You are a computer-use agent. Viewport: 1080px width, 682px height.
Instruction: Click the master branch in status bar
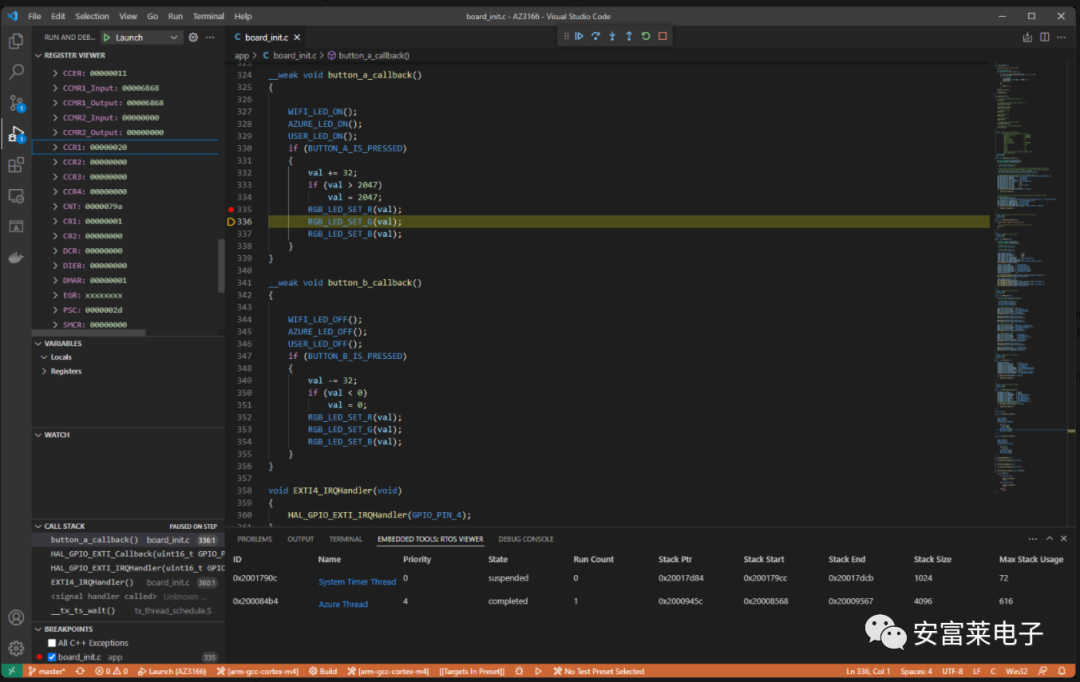click(47, 671)
